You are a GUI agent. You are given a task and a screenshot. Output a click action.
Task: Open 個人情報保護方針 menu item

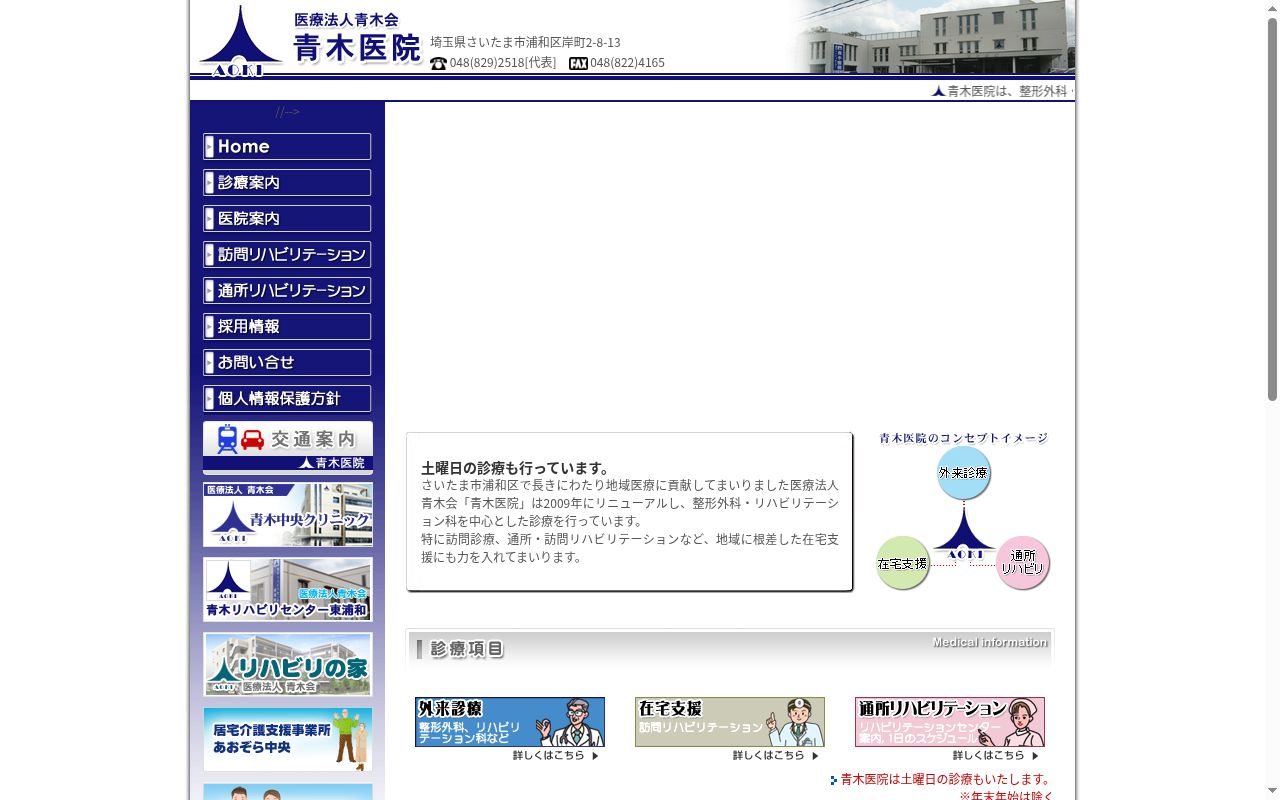287,399
